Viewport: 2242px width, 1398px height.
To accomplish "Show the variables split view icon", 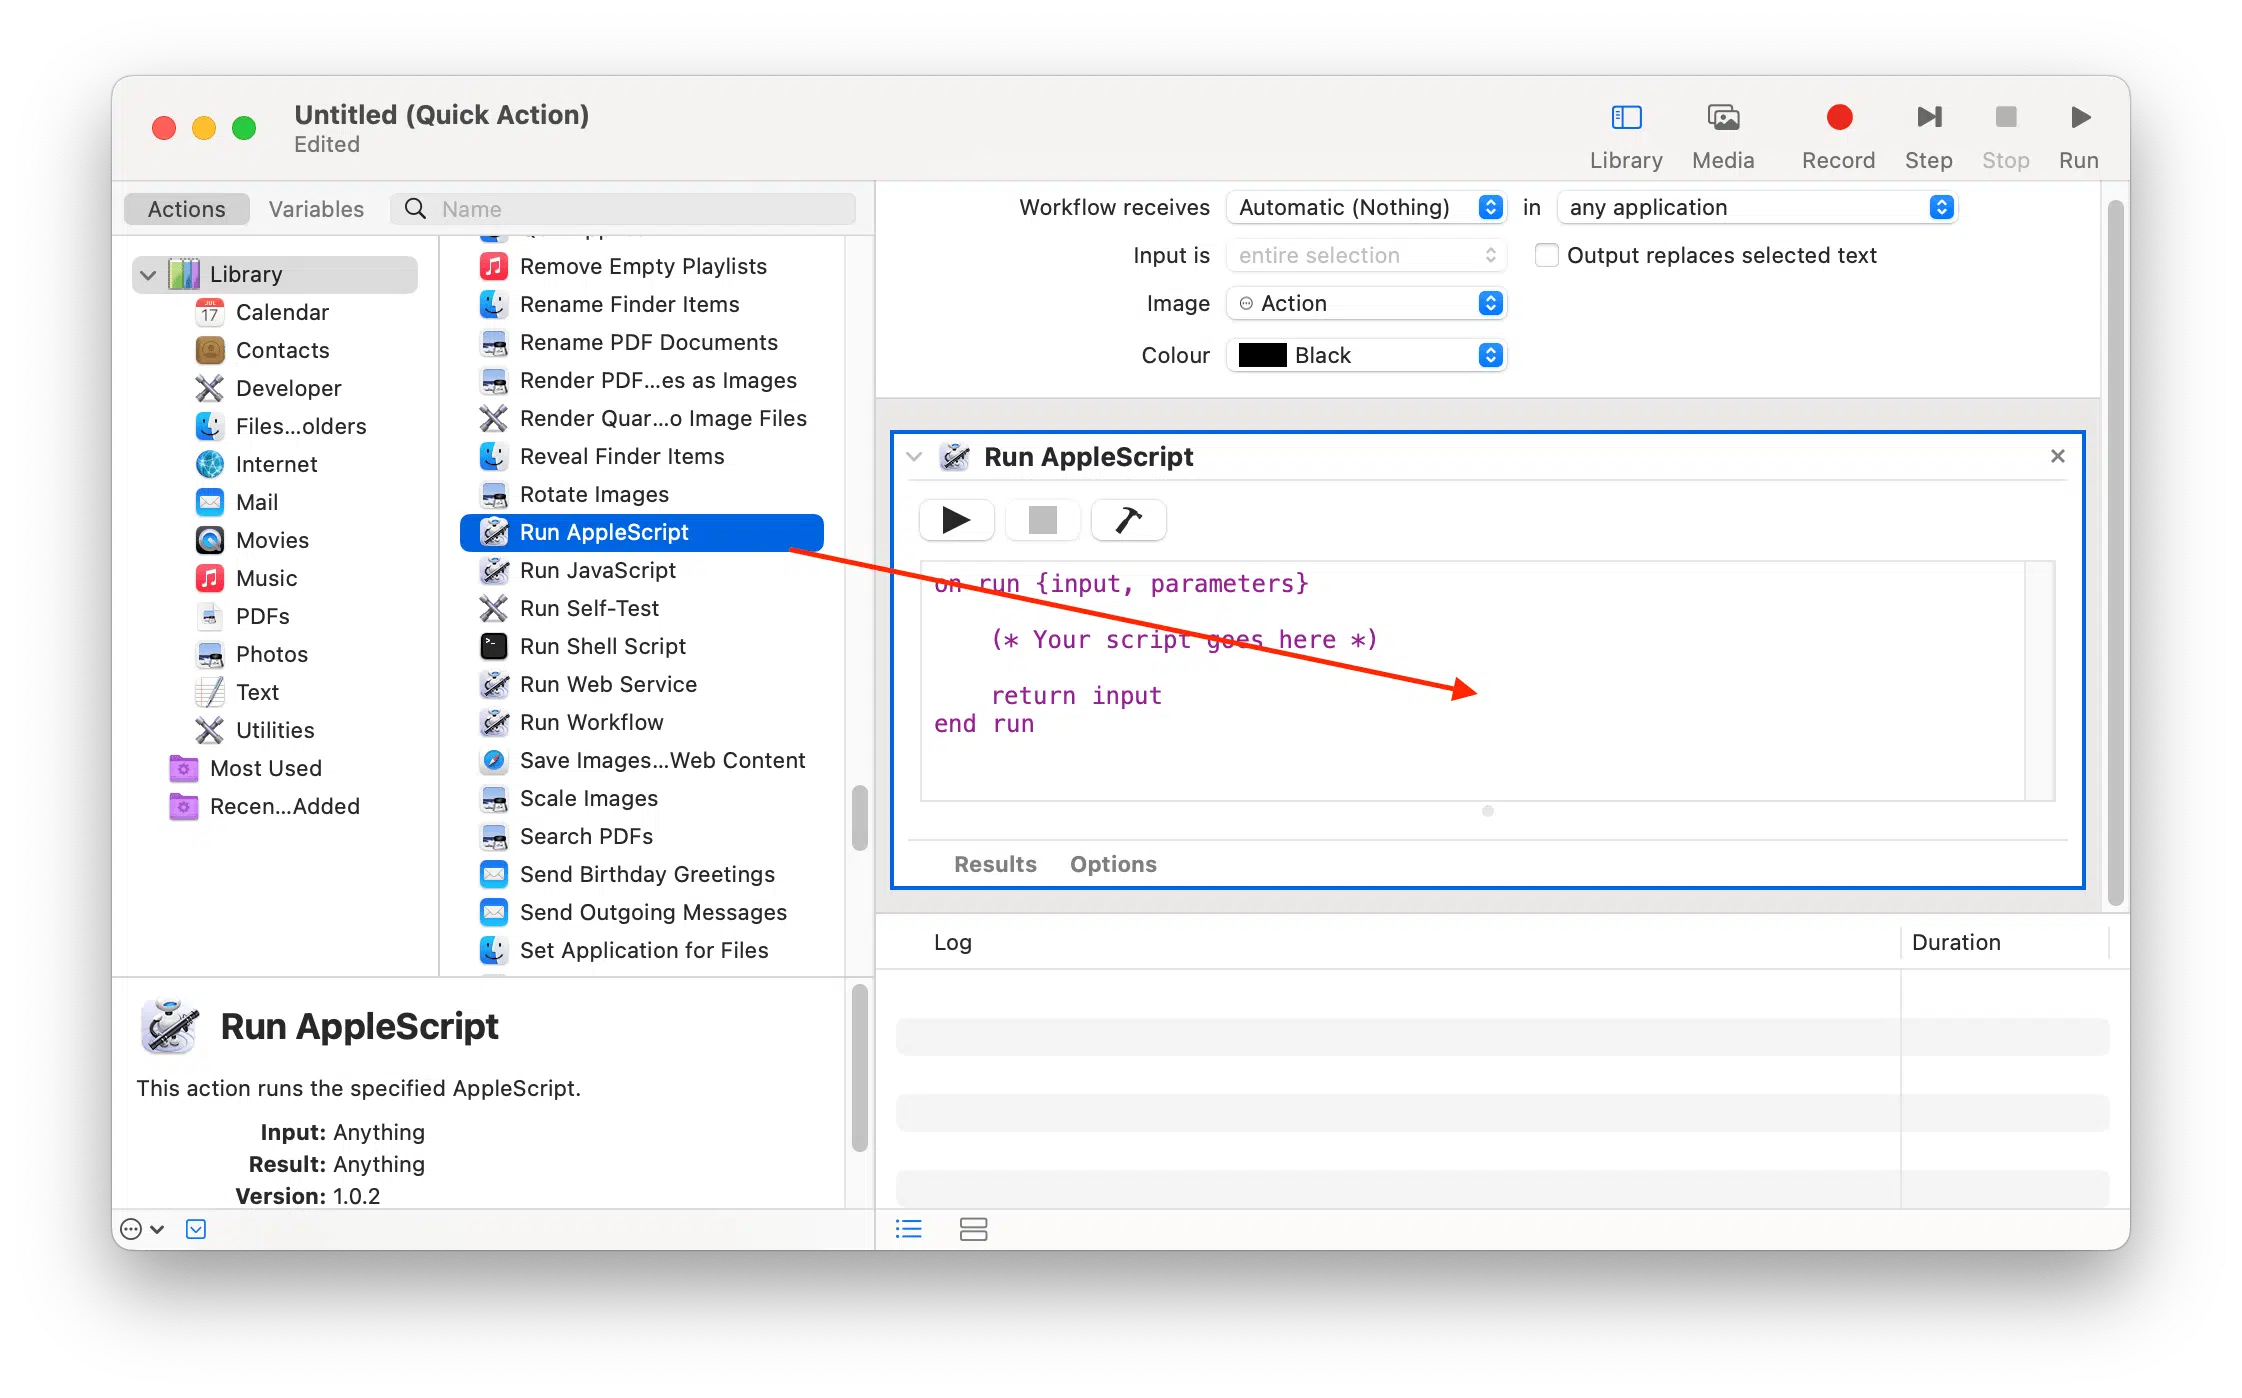I will point(973,1229).
